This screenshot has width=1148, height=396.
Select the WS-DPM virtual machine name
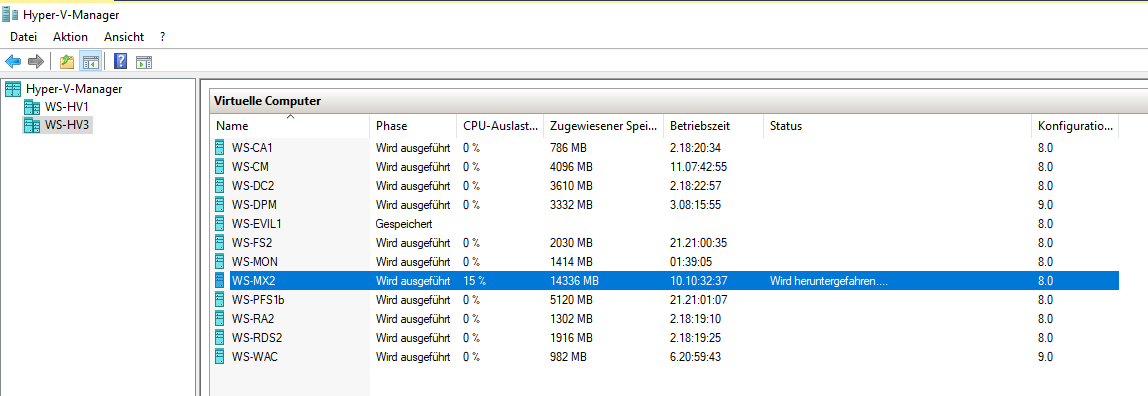click(x=254, y=204)
